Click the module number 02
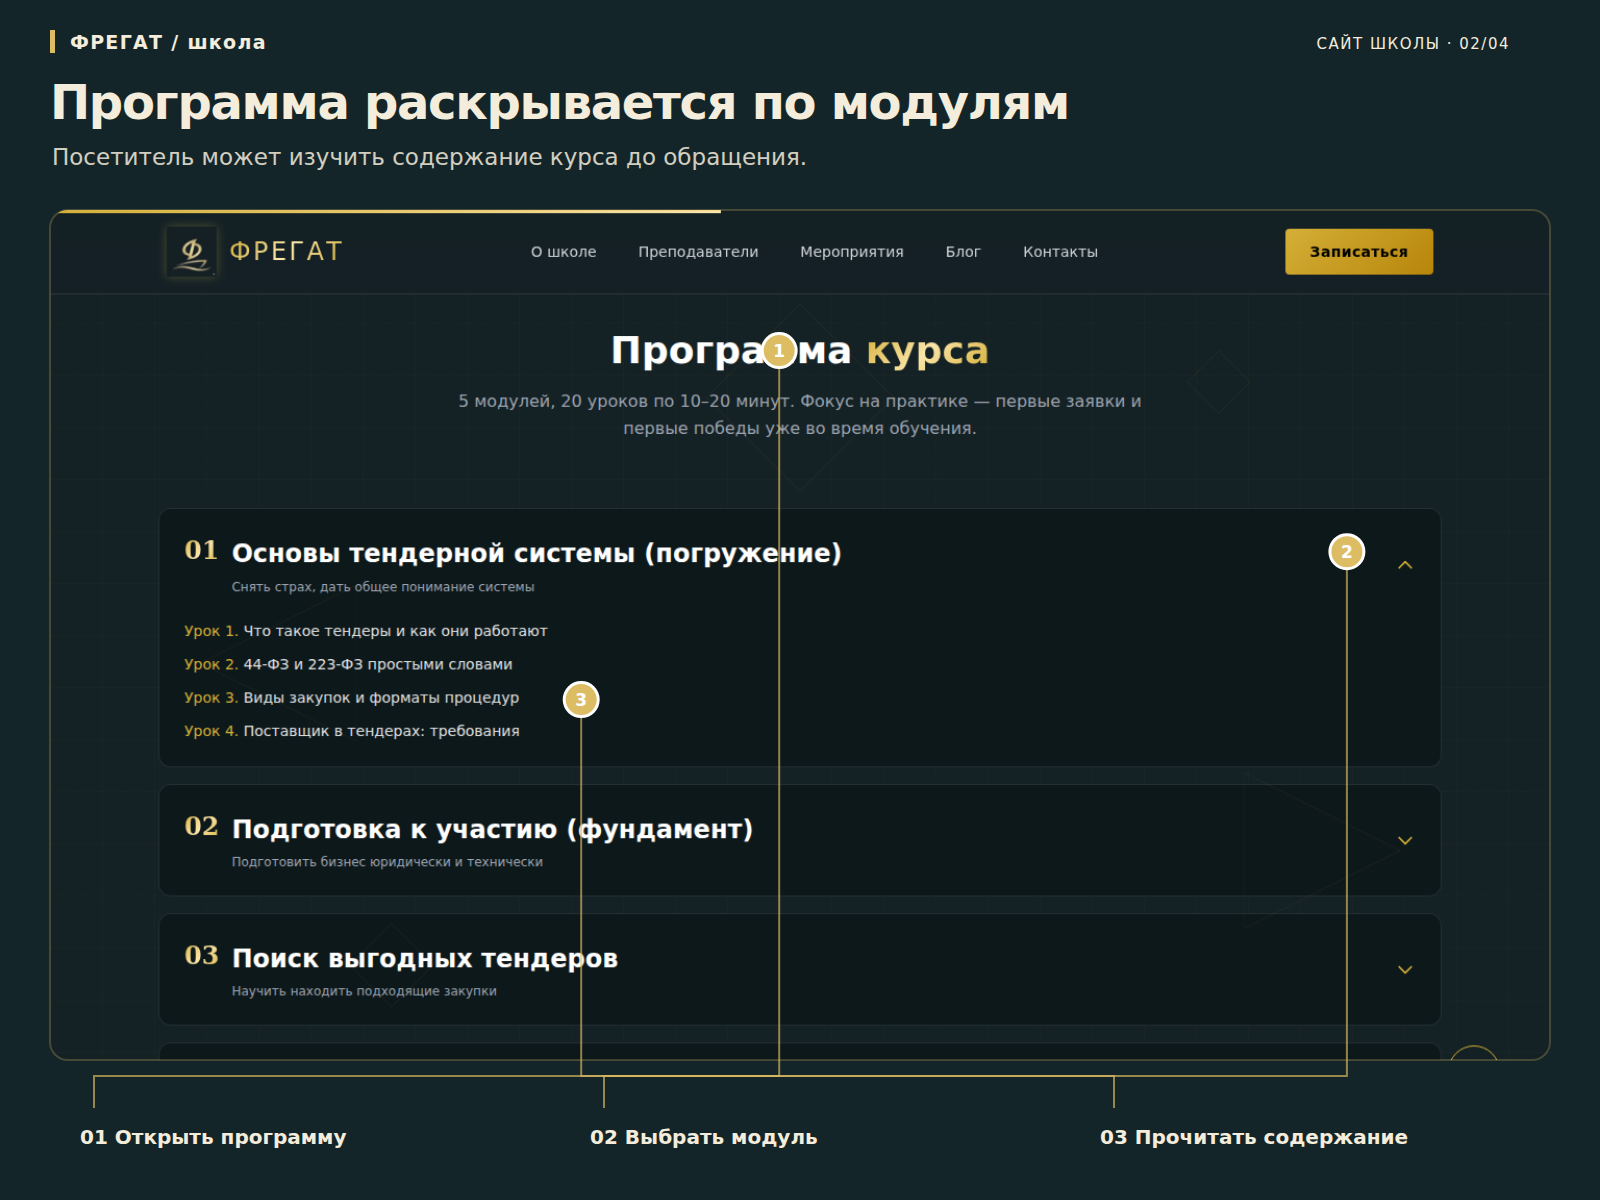The height and width of the screenshot is (1200, 1600). pos(201,826)
